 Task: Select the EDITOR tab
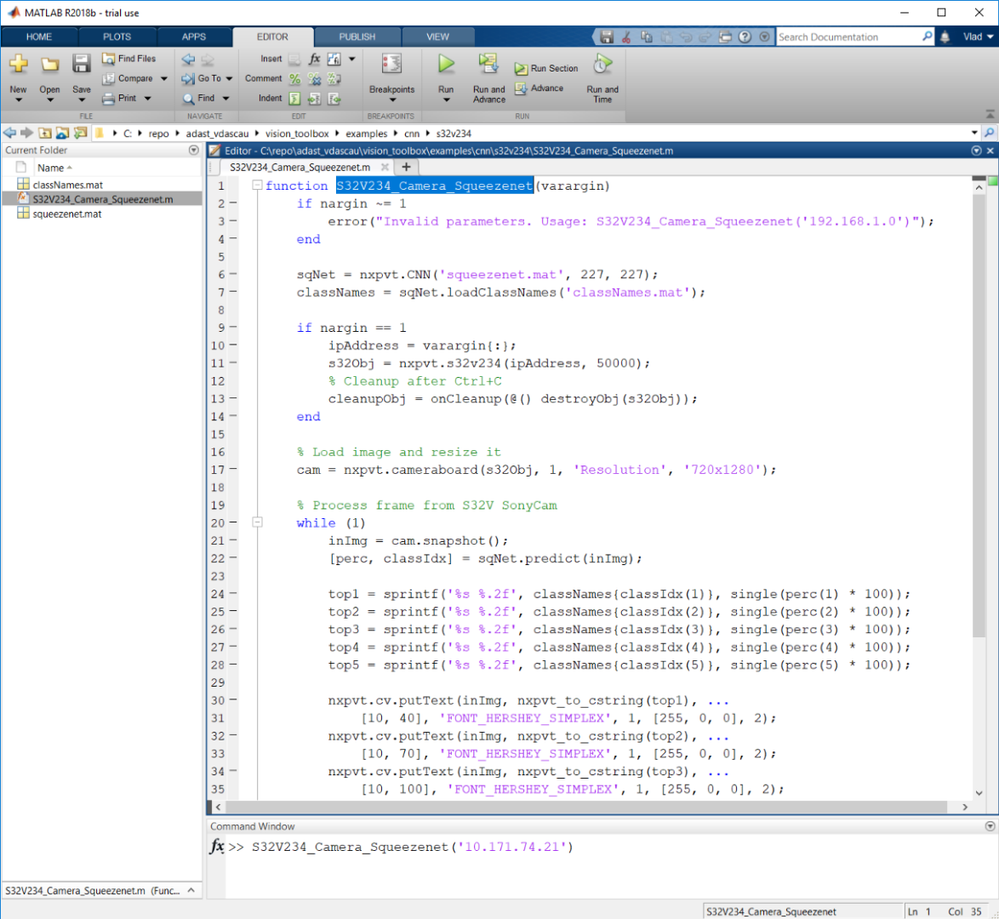(x=273, y=37)
